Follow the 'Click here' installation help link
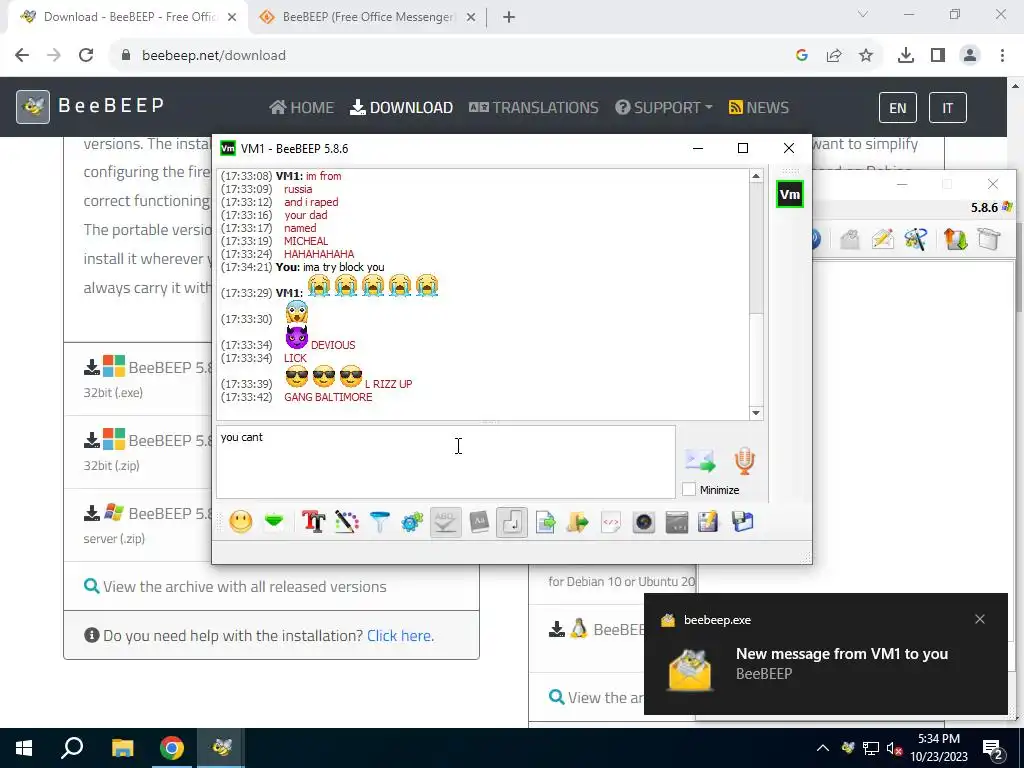This screenshot has width=1024, height=768. pyautogui.click(x=400, y=635)
